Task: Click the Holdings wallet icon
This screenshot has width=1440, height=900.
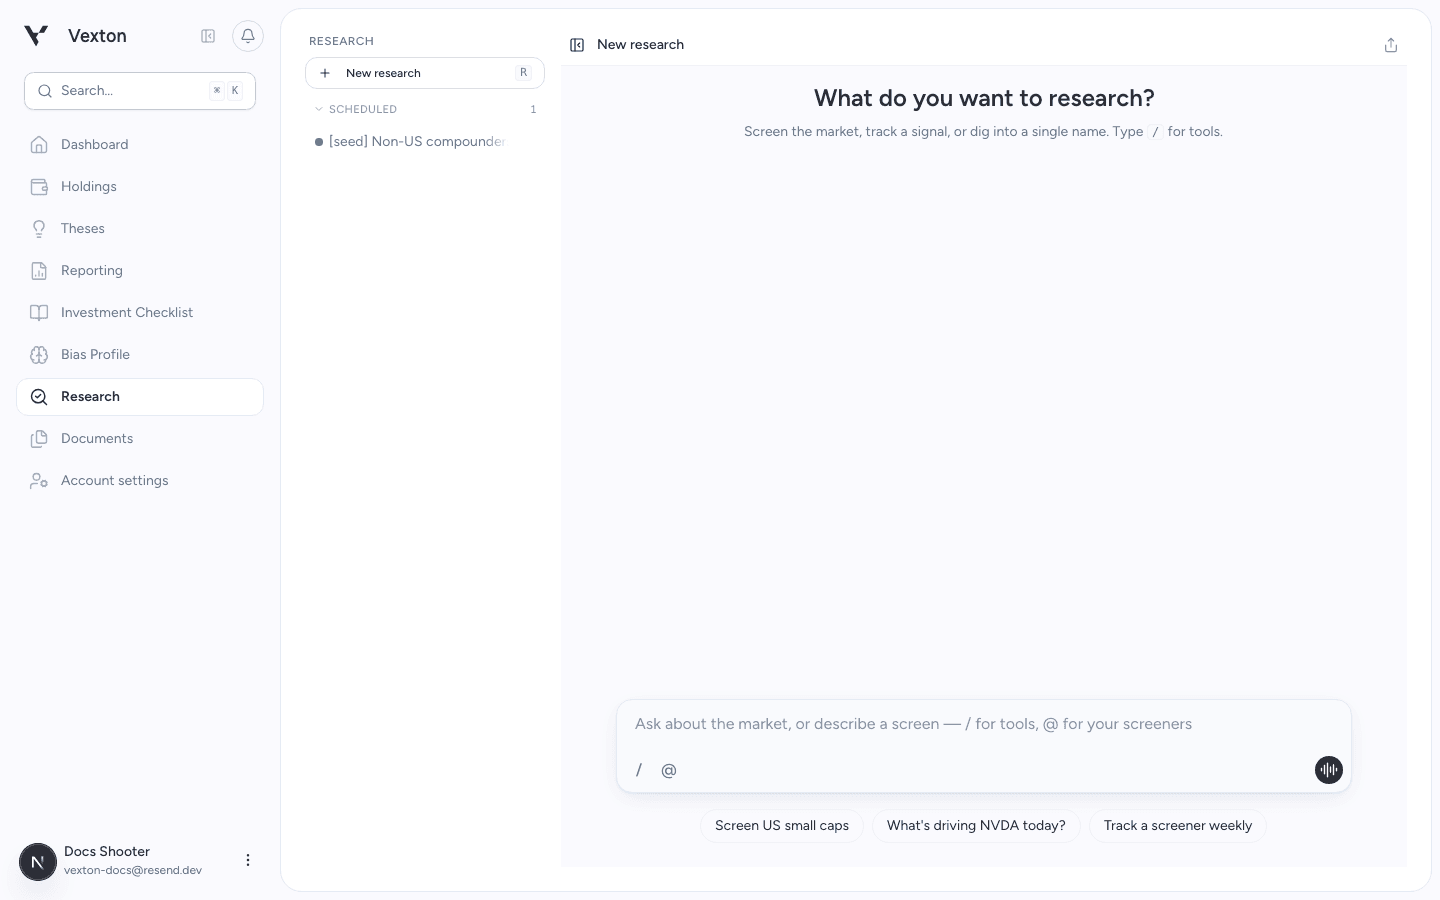Action: point(39,187)
